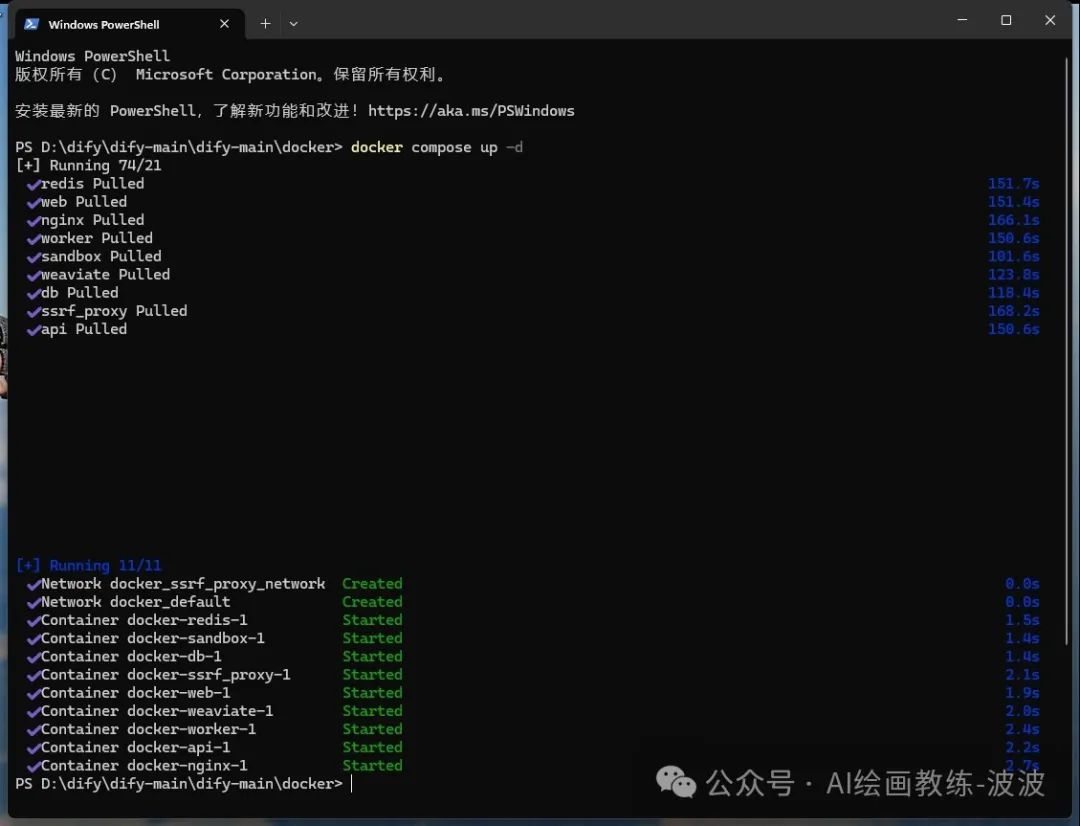The width and height of the screenshot is (1080, 826).
Task: Click 'Container docker-api-1' line
Action: click(x=129, y=747)
